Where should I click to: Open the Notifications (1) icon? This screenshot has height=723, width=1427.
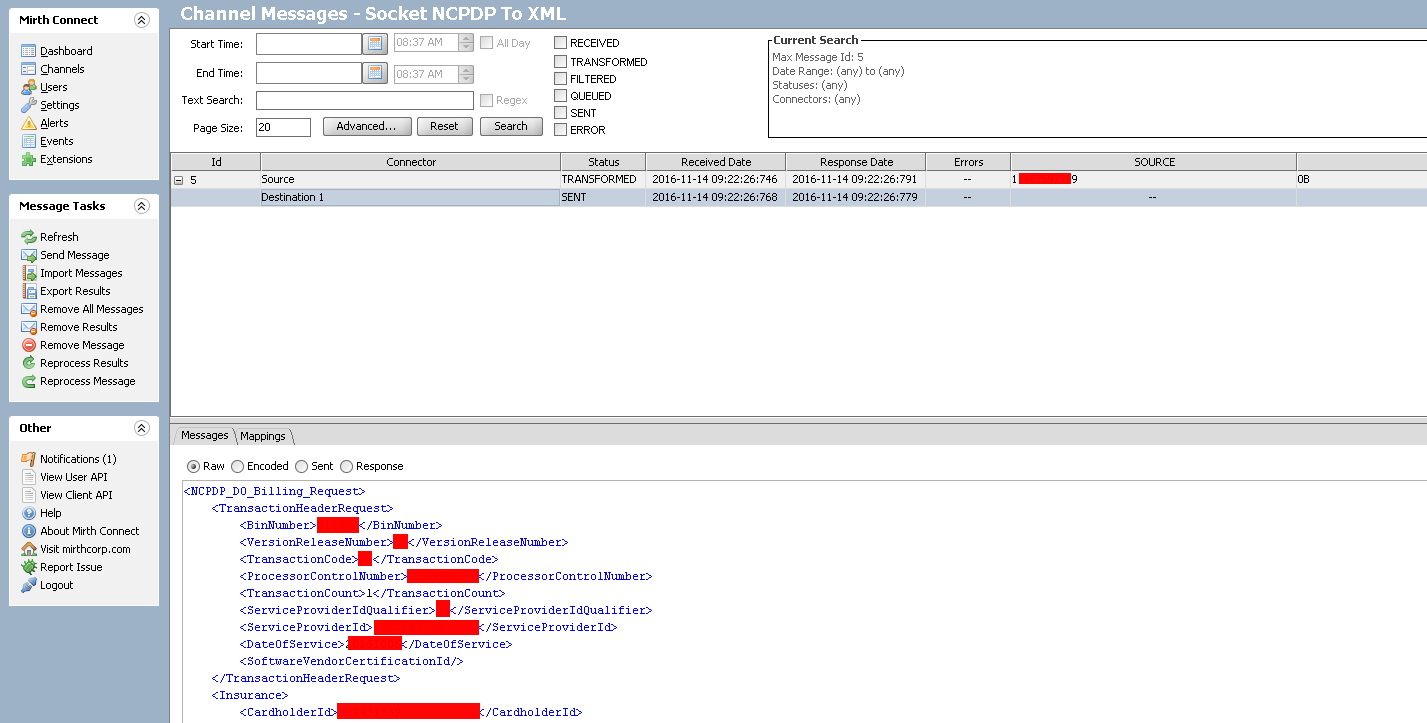[x=29, y=459]
